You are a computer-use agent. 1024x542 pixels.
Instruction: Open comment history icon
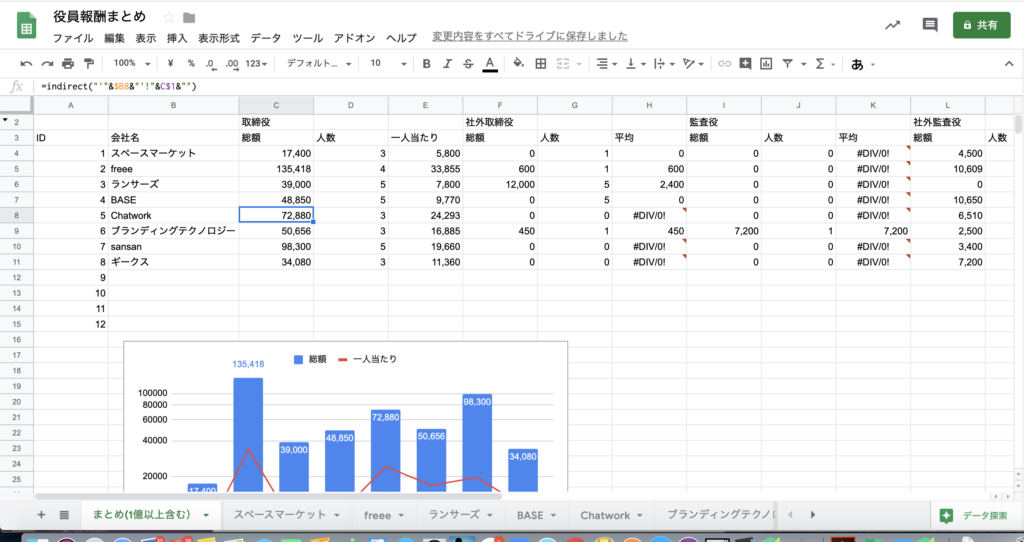tap(930, 25)
